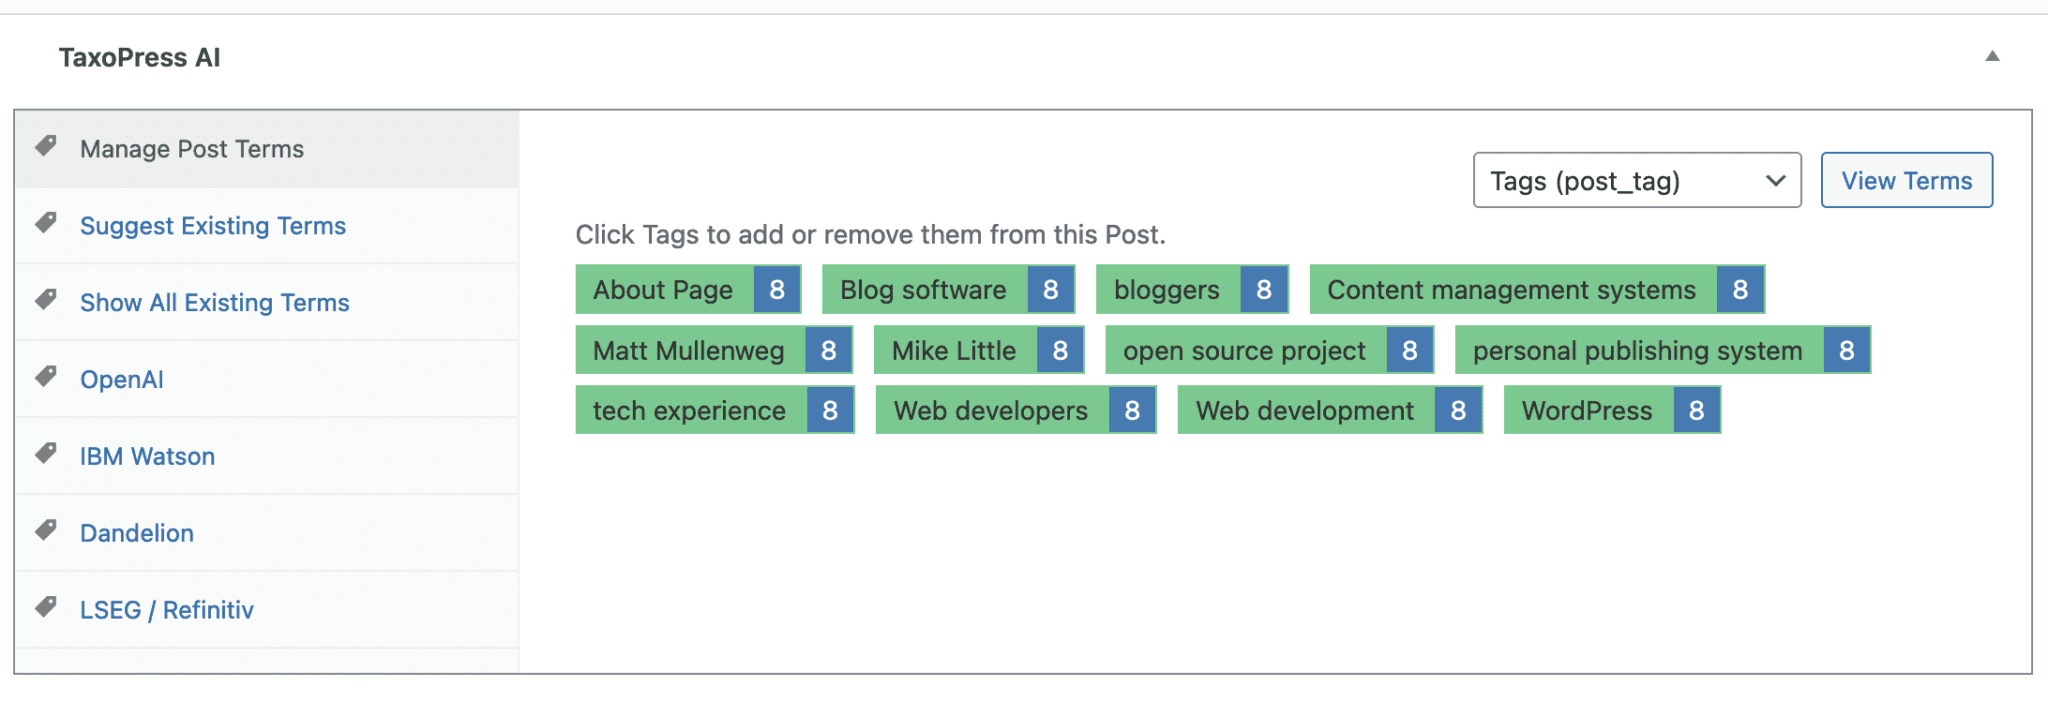Click the tag icon next to OpenAI
The height and width of the screenshot is (701, 2048).
(x=46, y=377)
